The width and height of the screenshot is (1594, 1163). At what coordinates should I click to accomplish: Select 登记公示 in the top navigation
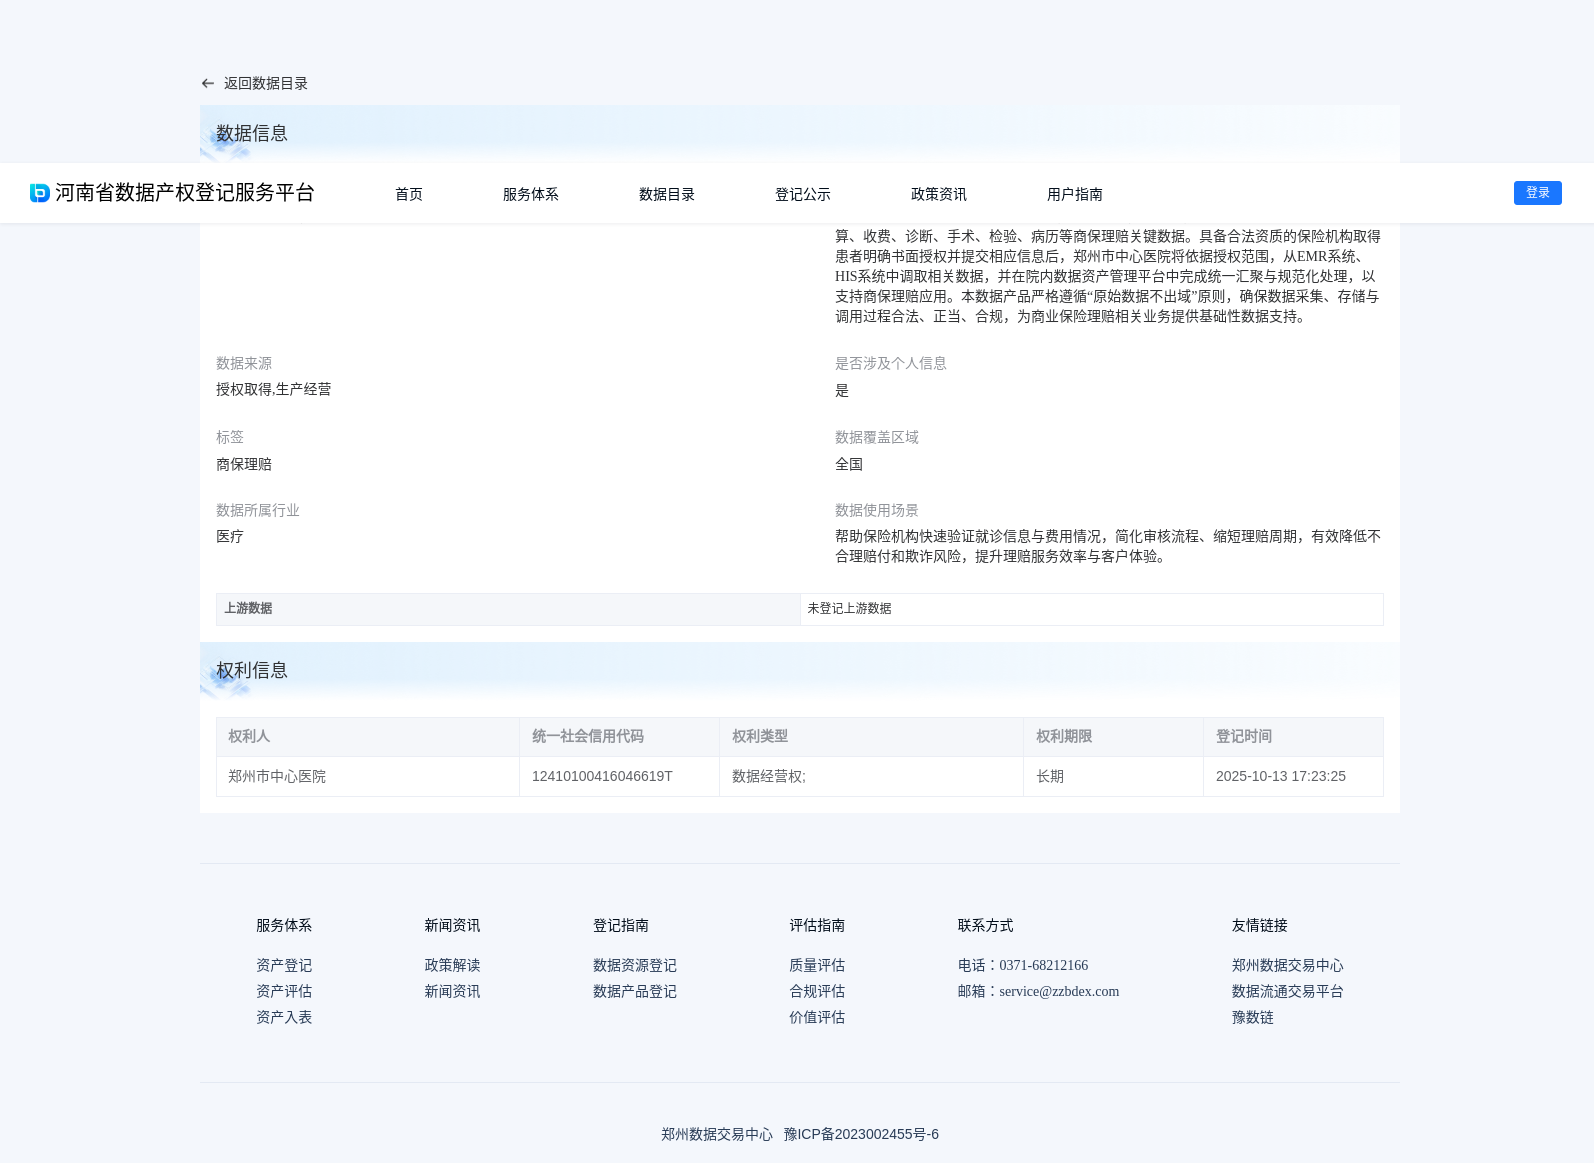point(803,194)
